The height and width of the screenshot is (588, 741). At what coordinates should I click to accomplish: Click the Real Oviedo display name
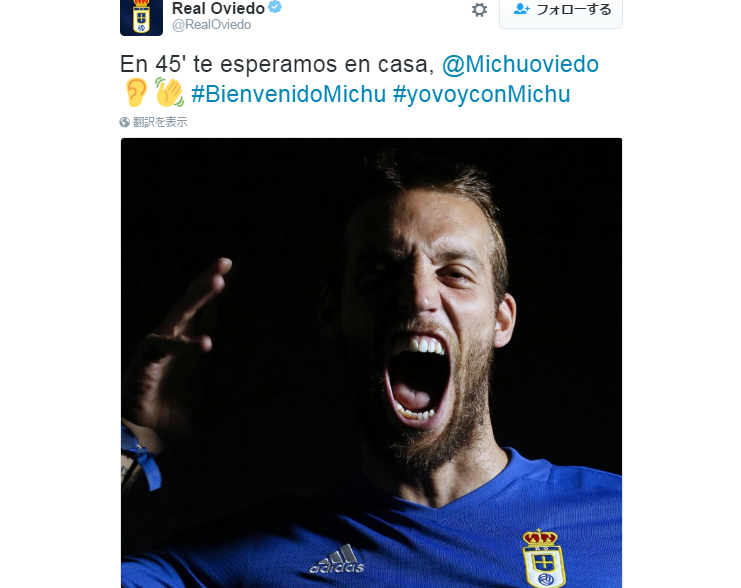click(x=218, y=9)
